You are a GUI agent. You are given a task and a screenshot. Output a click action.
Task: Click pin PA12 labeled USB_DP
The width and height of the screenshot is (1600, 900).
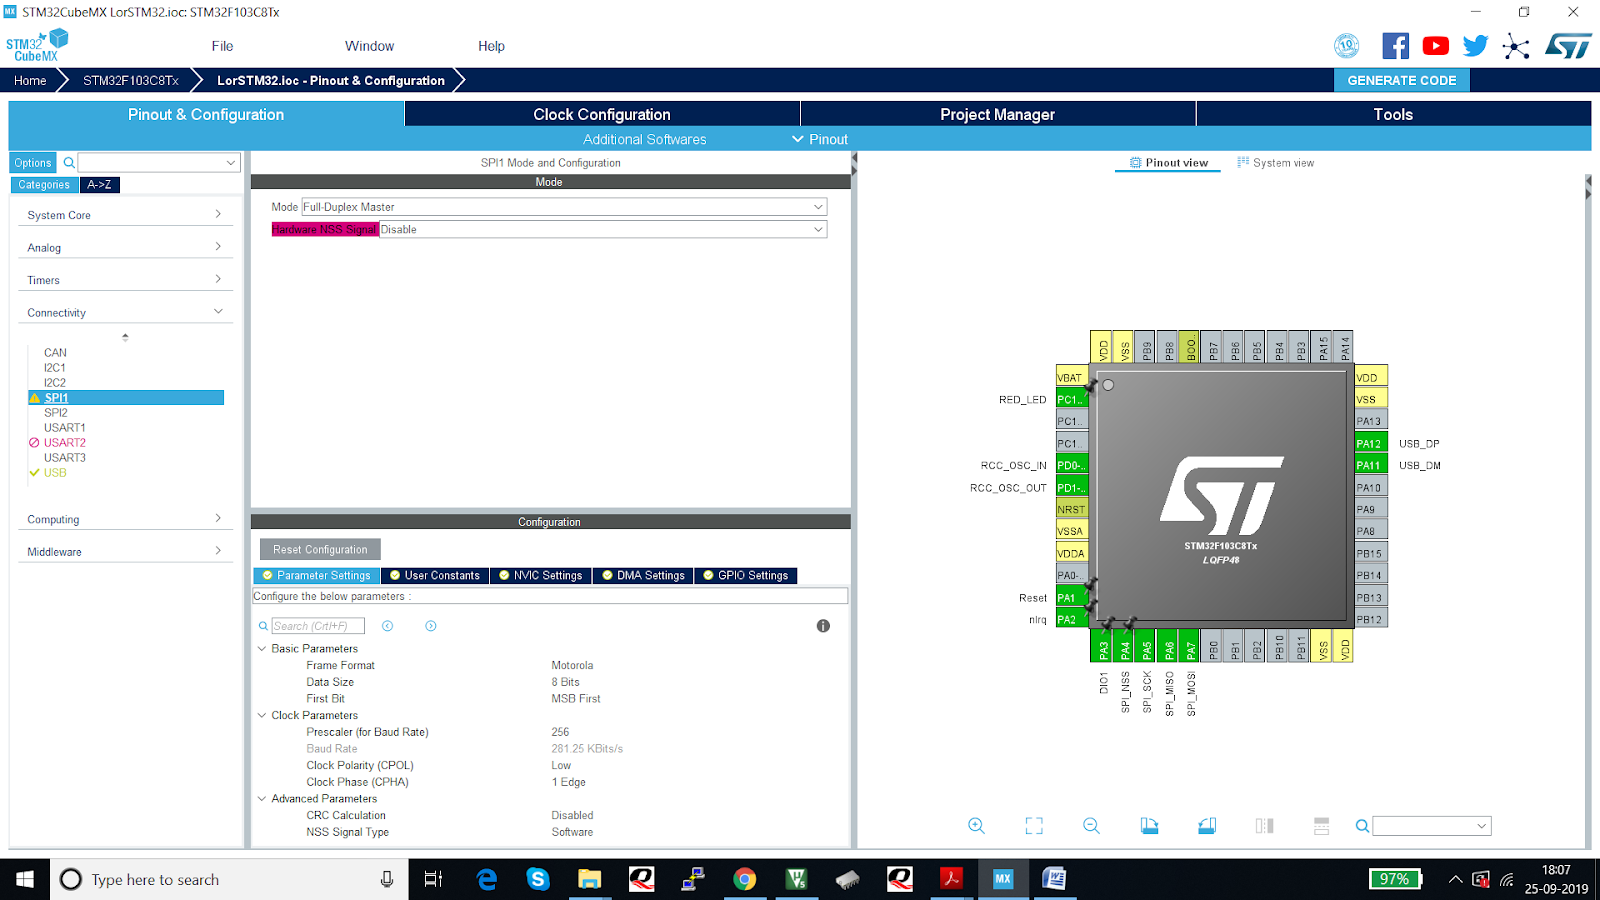click(x=1369, y=442)
